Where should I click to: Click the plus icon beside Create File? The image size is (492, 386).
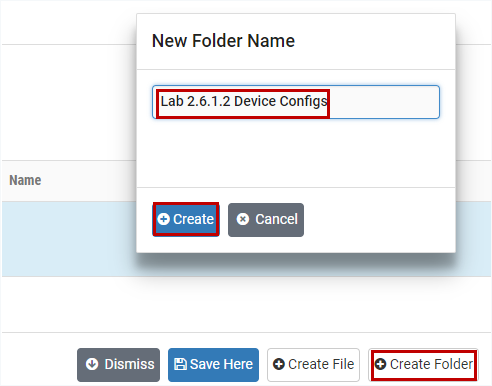coord(279,364)
